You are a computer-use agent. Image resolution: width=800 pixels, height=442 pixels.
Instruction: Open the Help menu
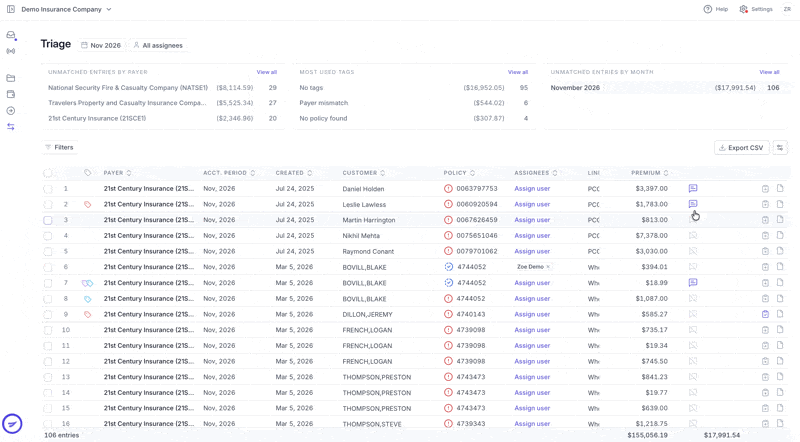point(716,9)
